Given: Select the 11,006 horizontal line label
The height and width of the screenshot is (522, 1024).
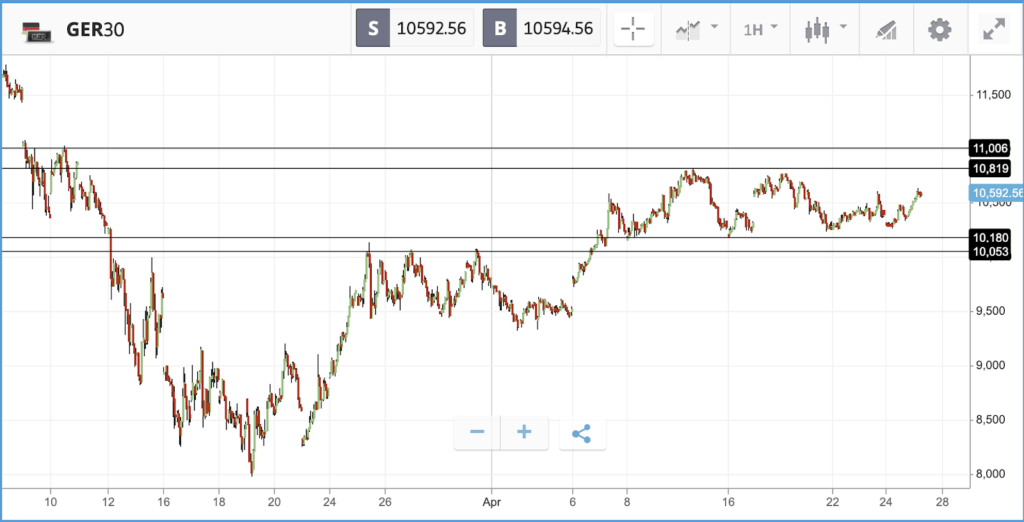Looking at the screenshot, I should [991, 148].
